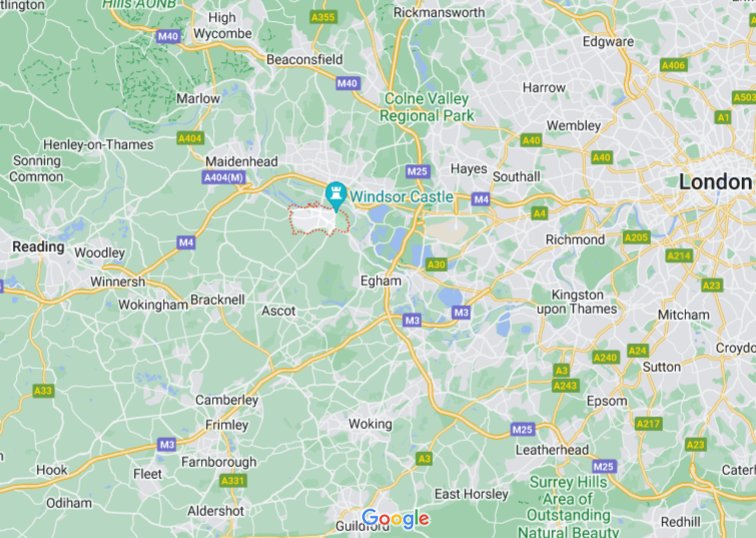Click the A217 road shield
This screenshot has width=756, height=538.
pyautogui.click(x=648, y=424)
